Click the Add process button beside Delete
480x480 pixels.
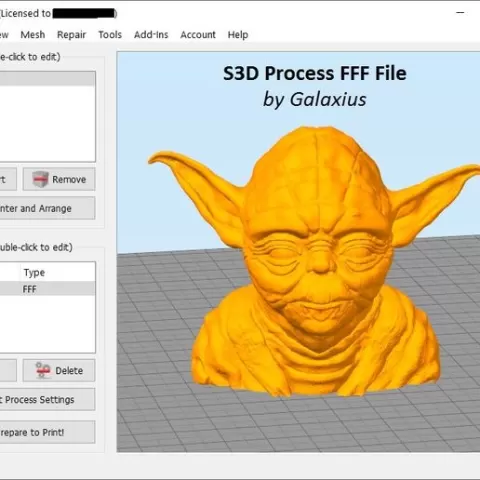click(8, 370)
